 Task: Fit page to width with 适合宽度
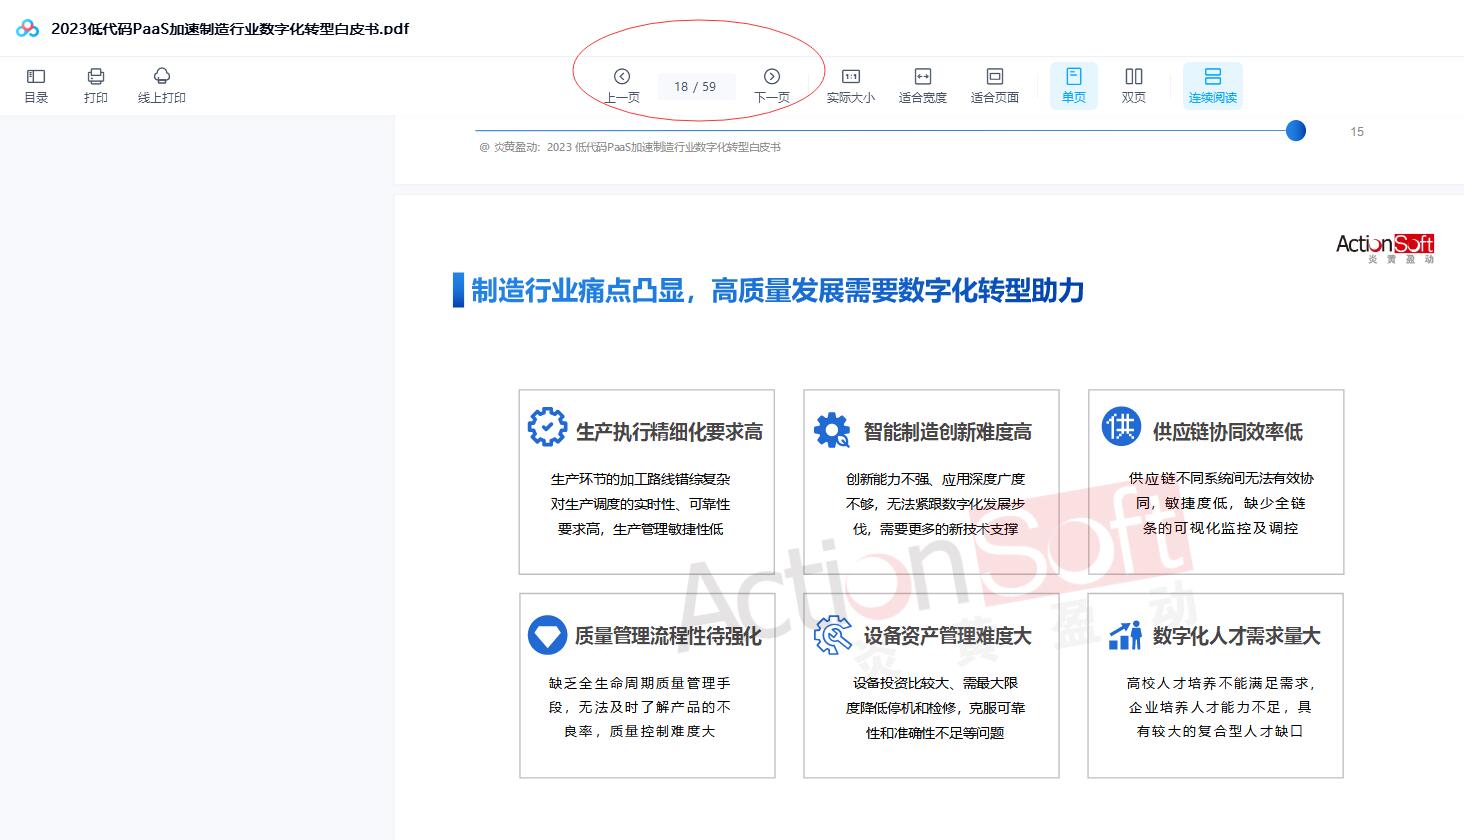922,85
